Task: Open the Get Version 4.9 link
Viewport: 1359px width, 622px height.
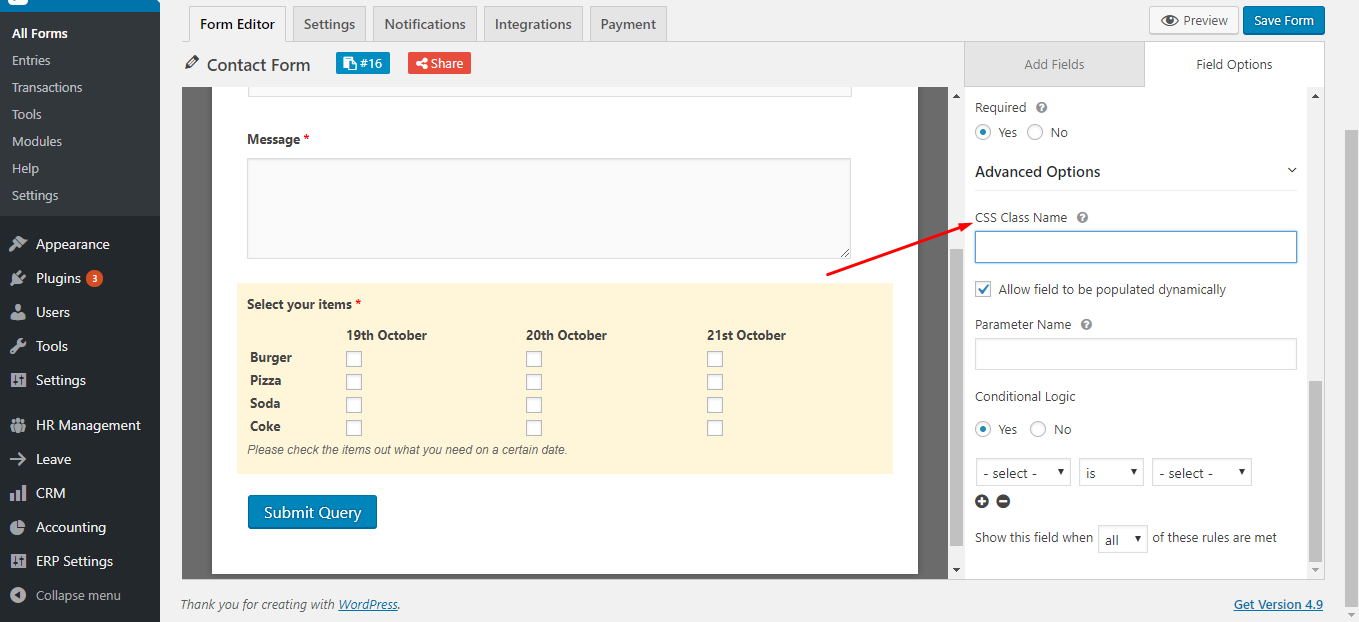Action: click(x=1278, y=604)
